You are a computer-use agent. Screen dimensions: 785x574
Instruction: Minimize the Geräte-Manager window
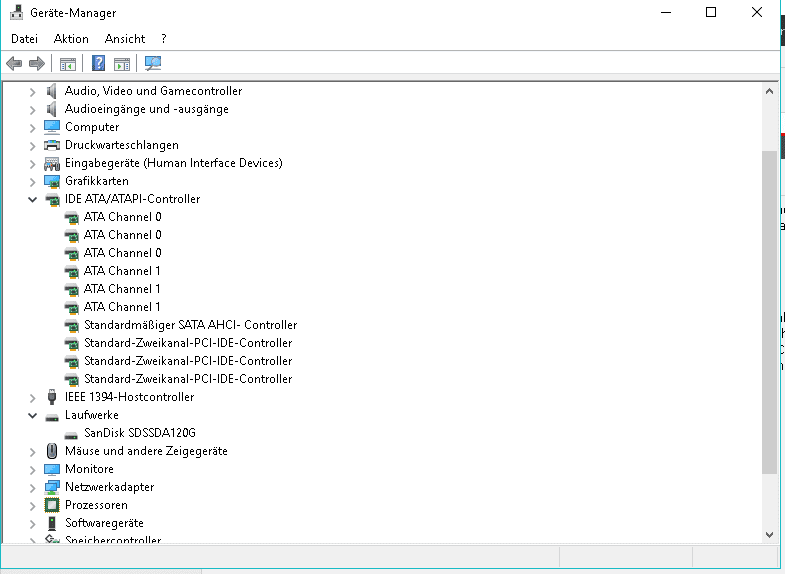coord(666,12)
